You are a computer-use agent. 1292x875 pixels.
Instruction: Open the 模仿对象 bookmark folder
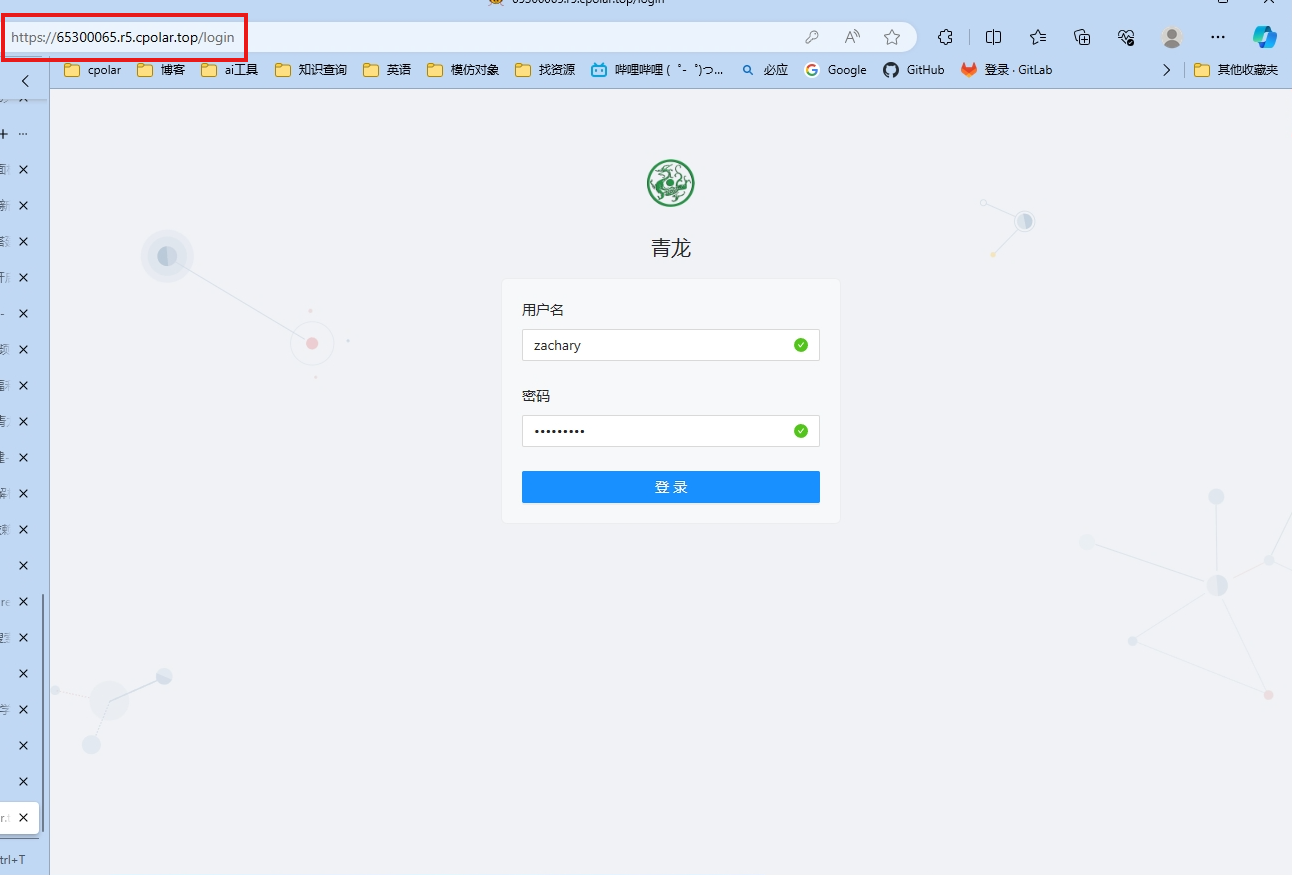point(463,70)
